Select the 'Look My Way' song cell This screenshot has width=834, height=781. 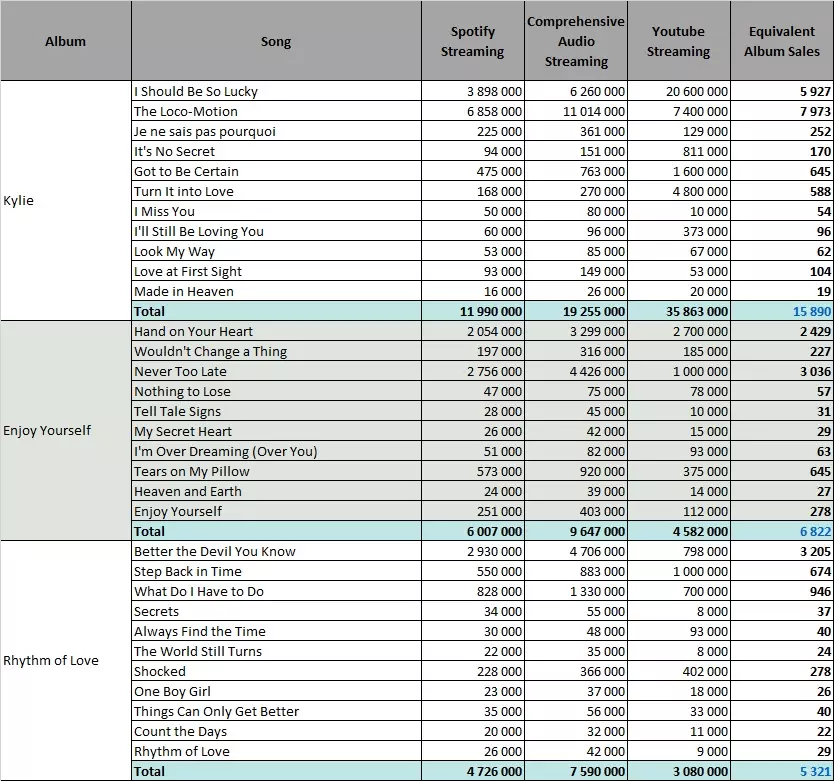[276, 251]
